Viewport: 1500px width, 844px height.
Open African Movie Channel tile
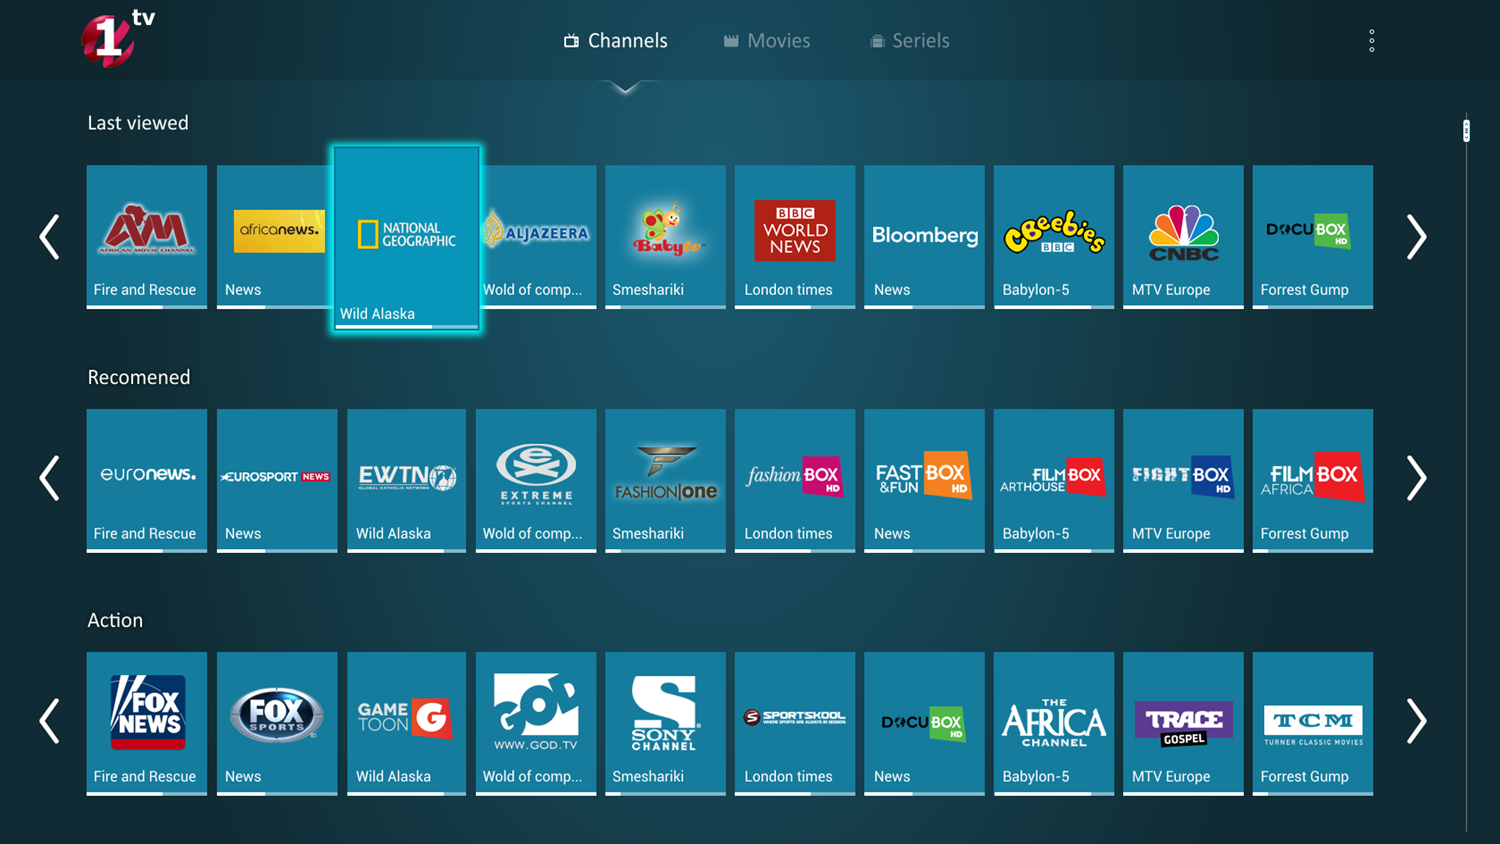click(x=147, y=237)
